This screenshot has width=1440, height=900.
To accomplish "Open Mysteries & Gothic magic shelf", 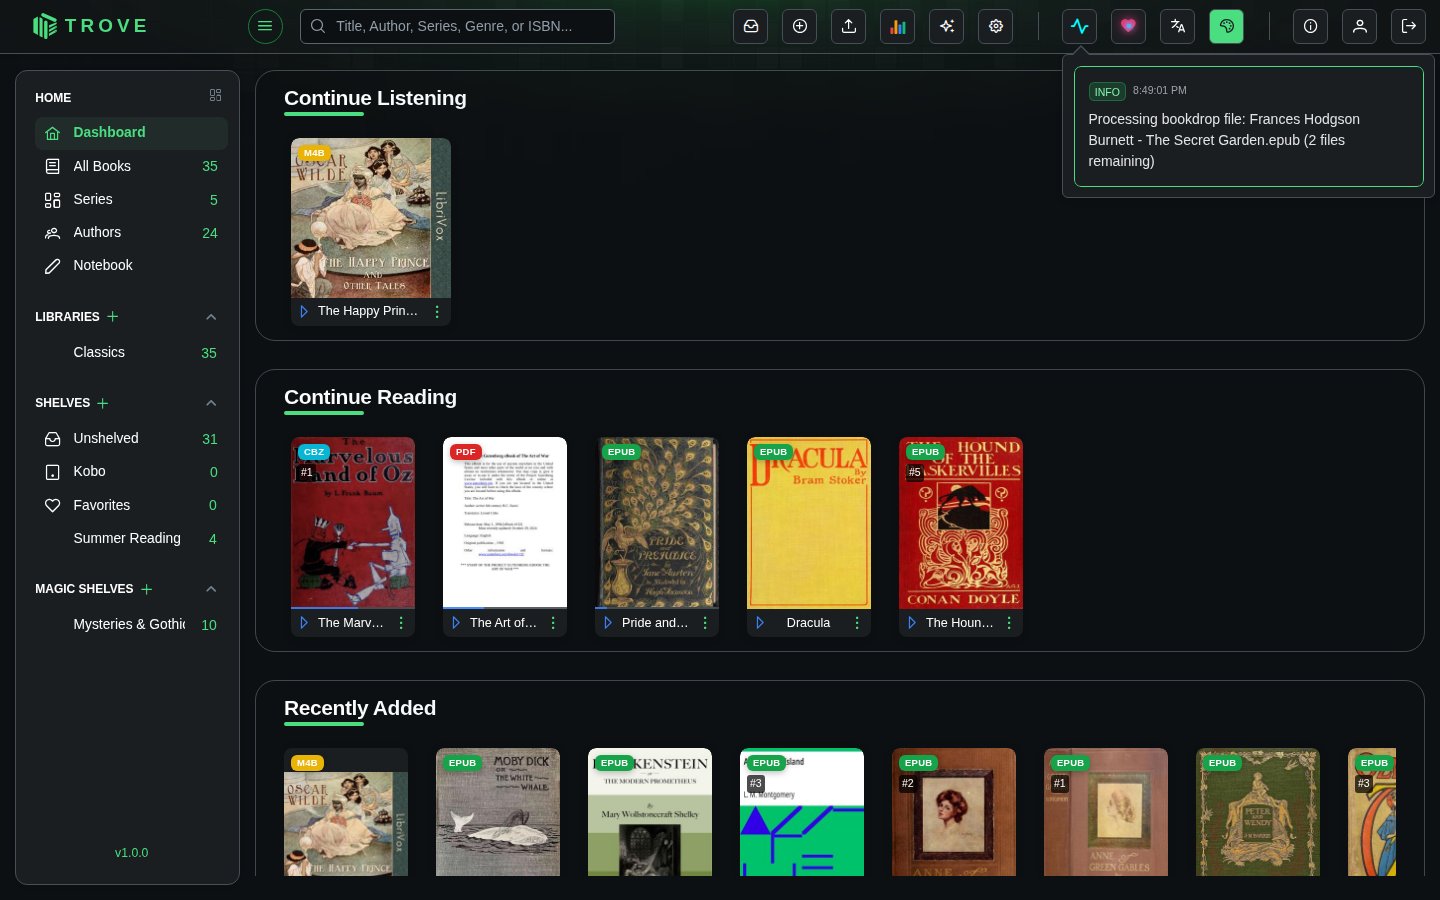I will (x=131, y=625).
